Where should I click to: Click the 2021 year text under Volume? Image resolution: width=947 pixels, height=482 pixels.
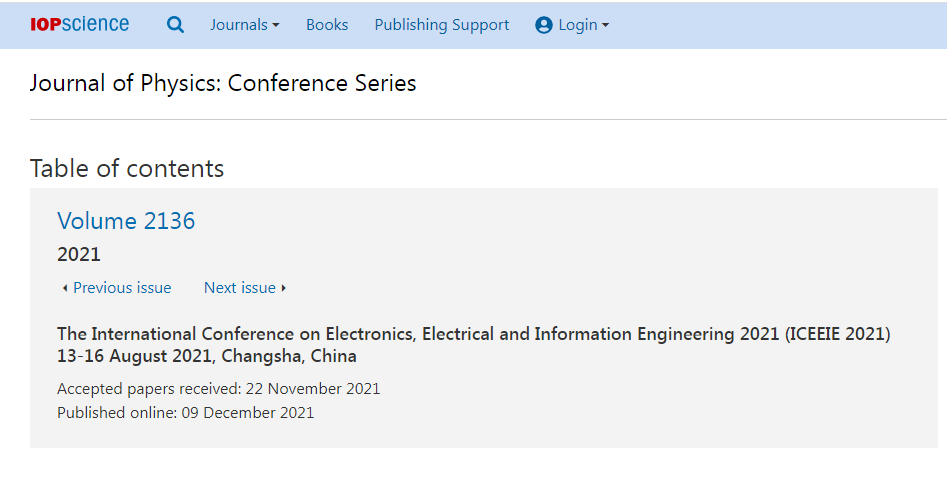(79, 254)
